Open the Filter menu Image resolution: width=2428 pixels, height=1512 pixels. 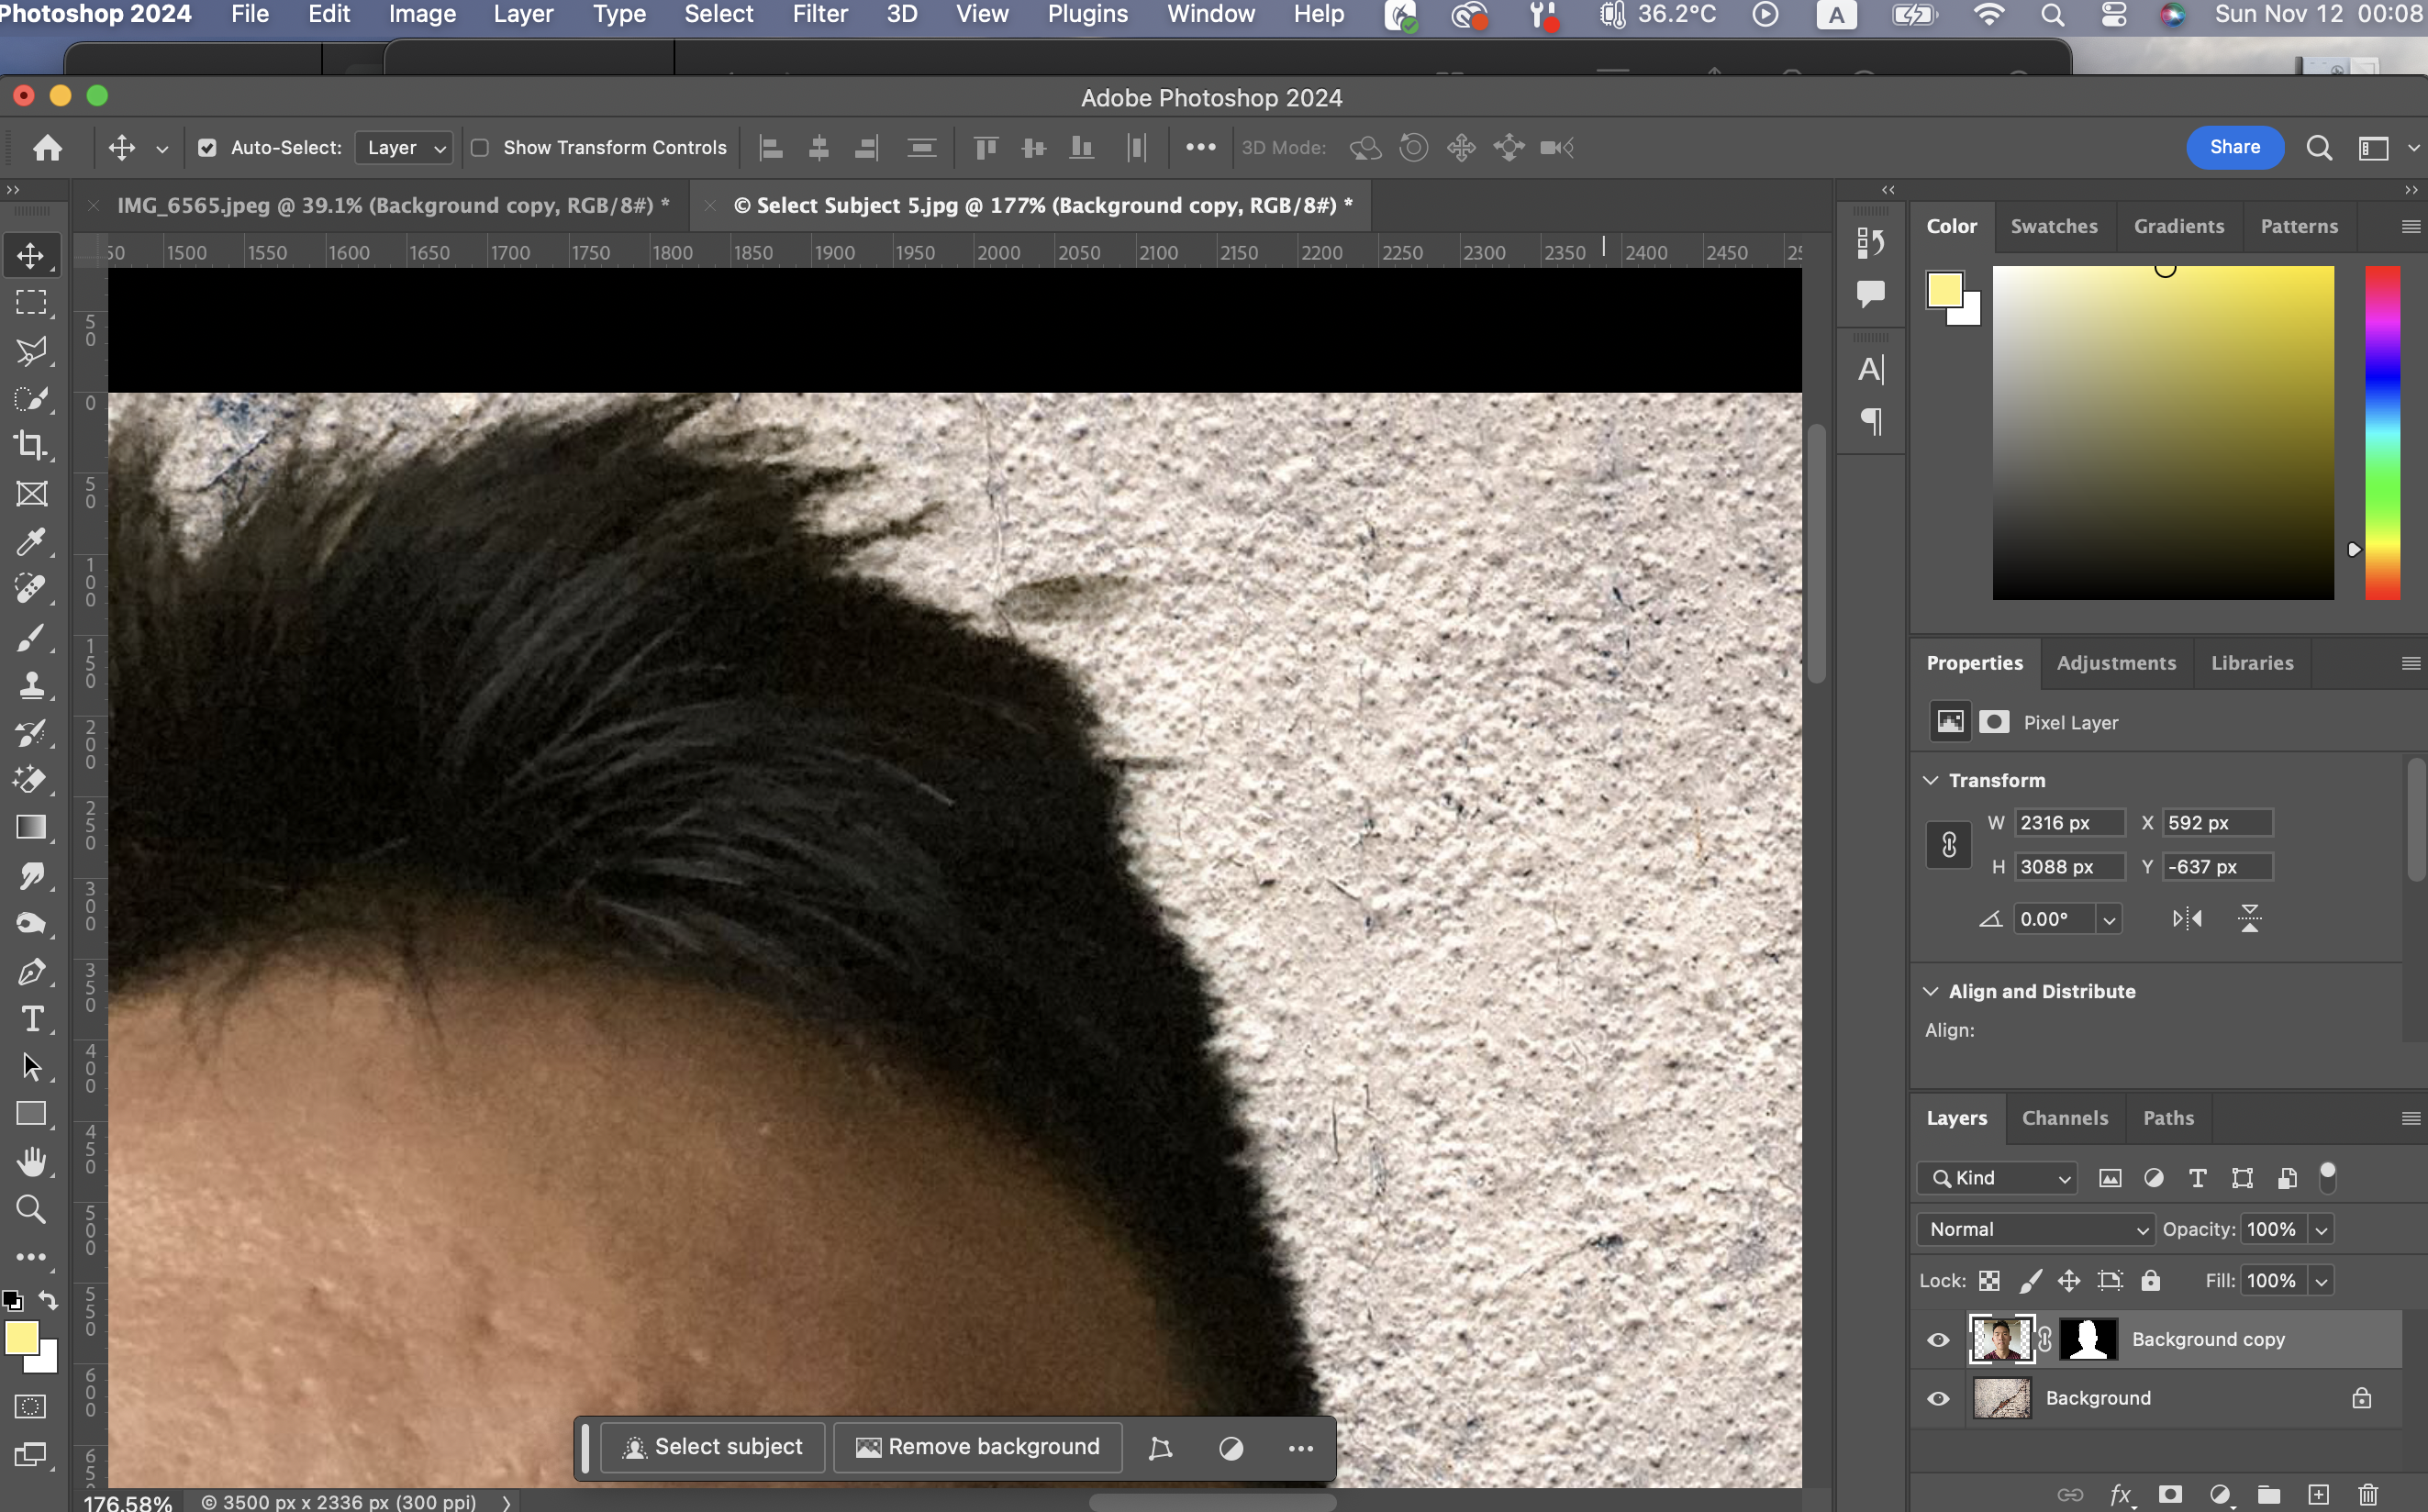click(819, 14)
